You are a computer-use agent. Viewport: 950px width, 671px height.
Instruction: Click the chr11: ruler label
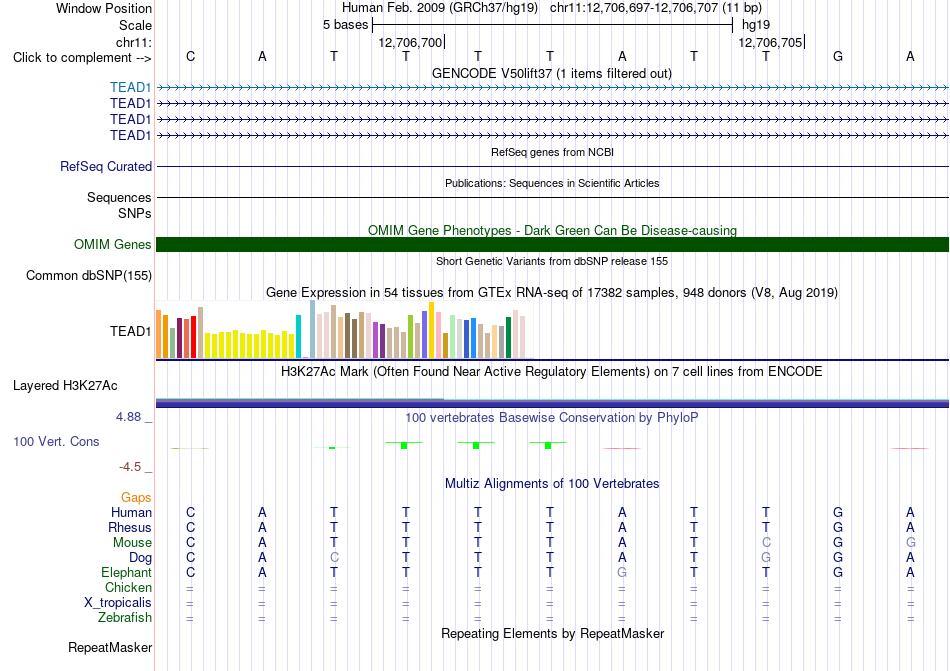pos(133,42)
